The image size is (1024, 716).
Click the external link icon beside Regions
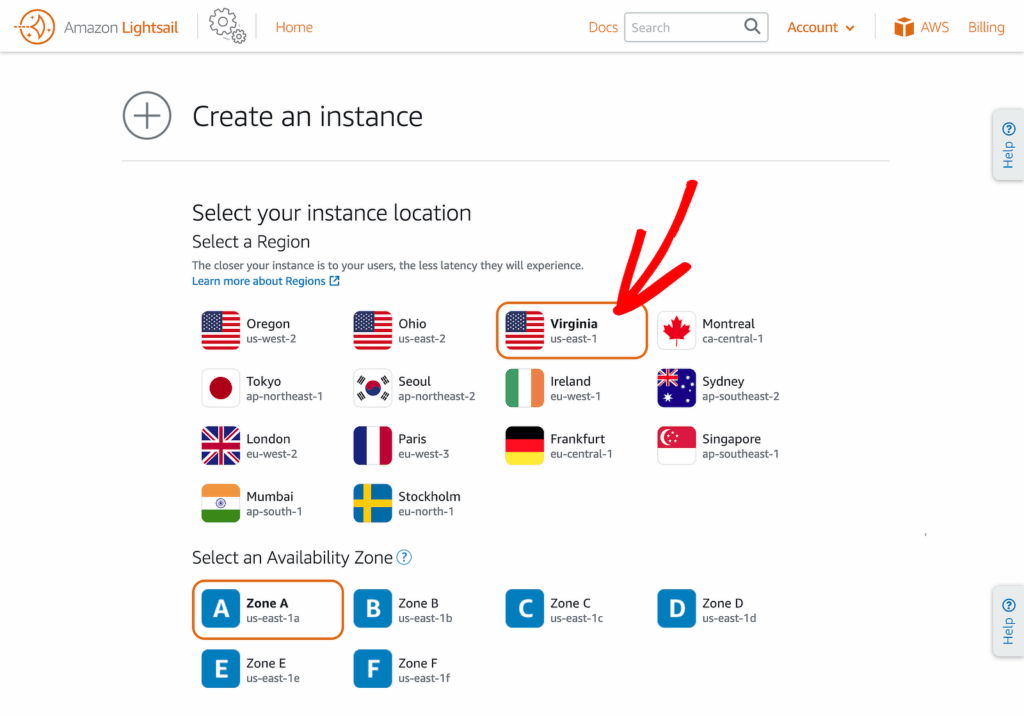click(334, 281)
